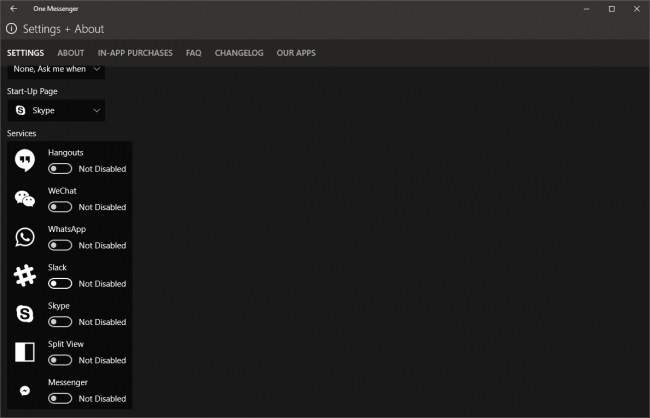Click the Services section heading

pyautogui.click(x=22, y=134)
